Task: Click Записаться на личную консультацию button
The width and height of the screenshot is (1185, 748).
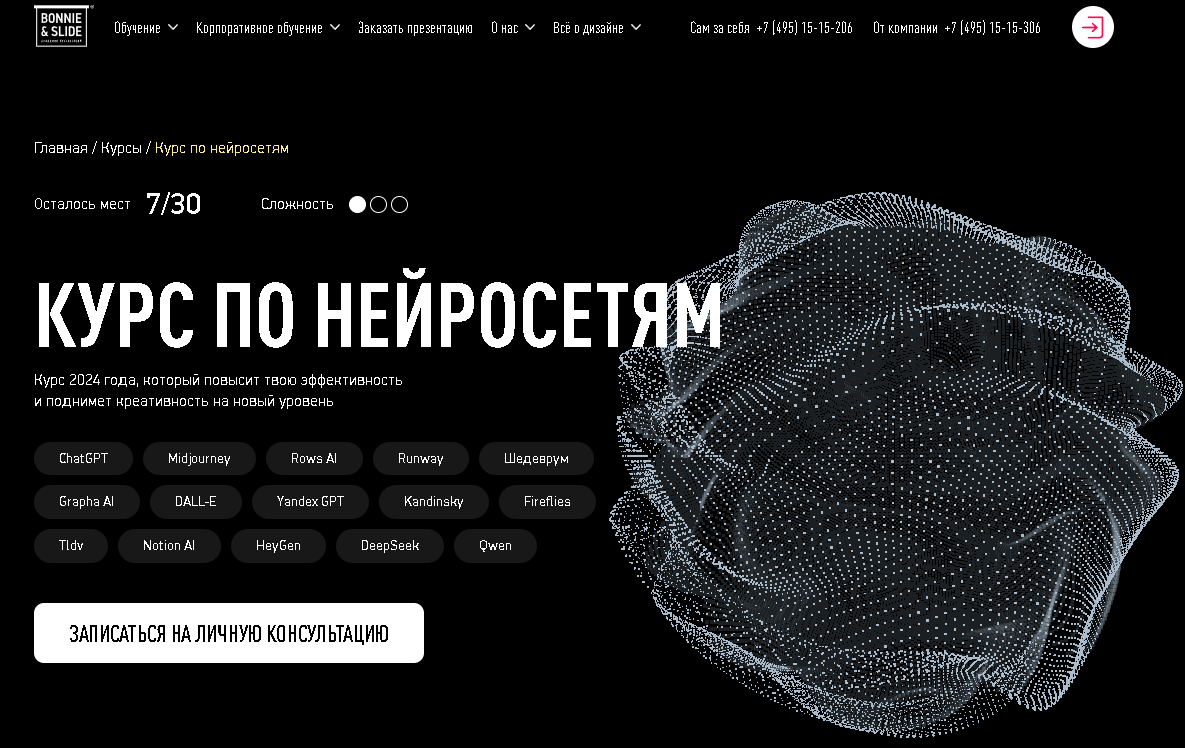Action: pos(229,633)
